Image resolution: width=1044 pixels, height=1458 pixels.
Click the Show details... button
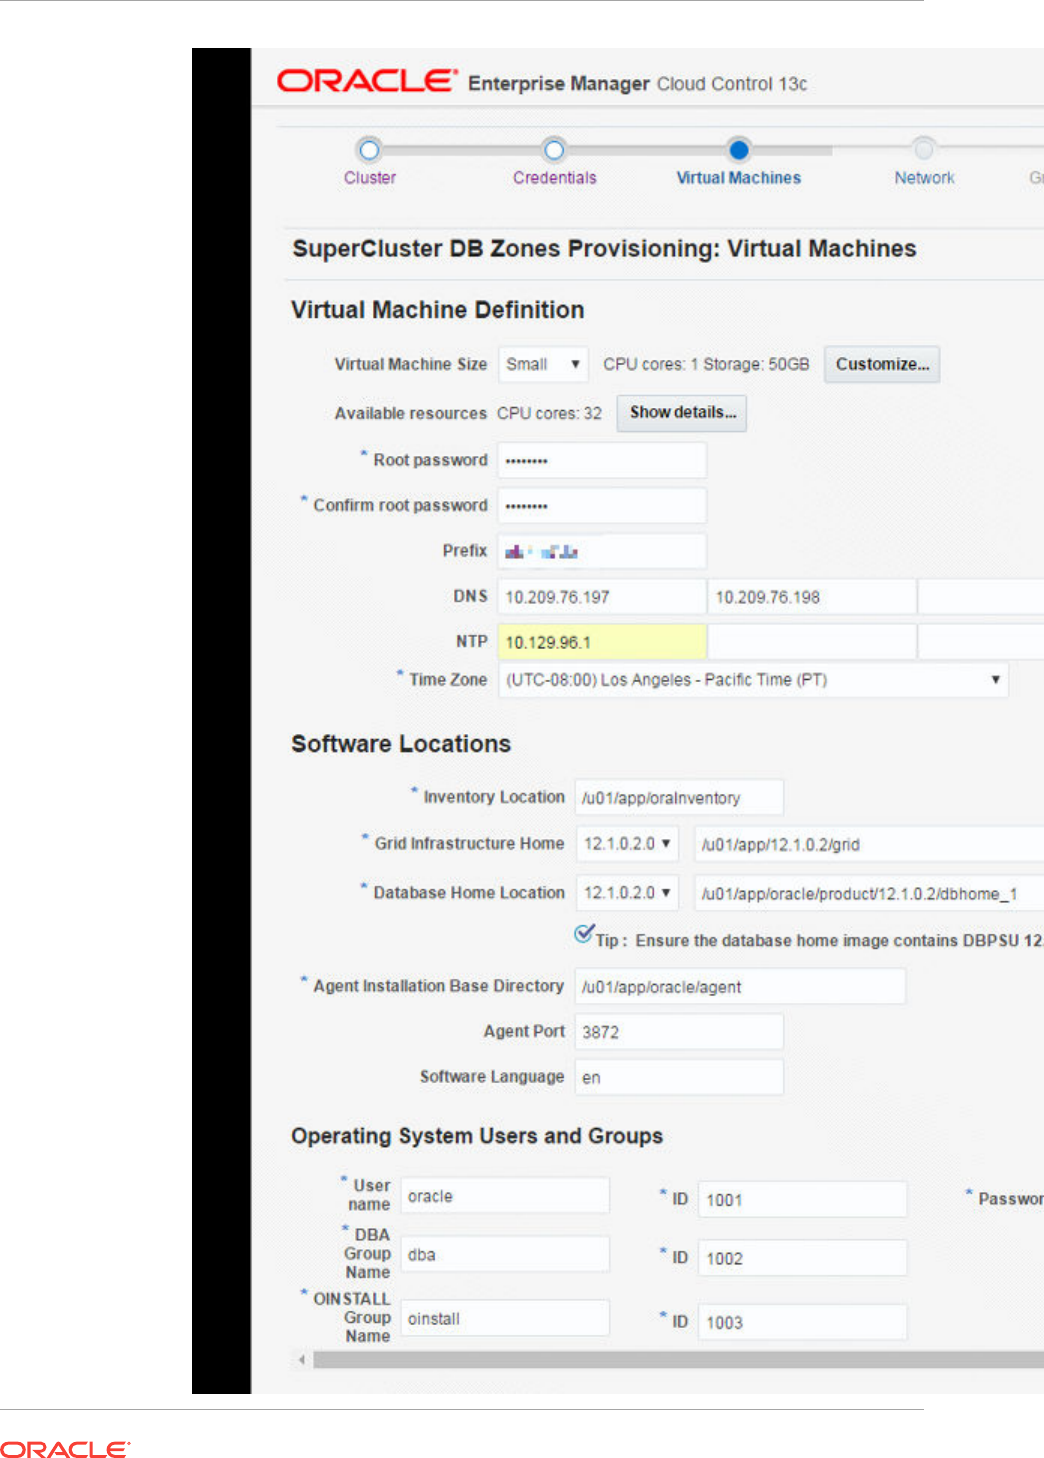682,412
